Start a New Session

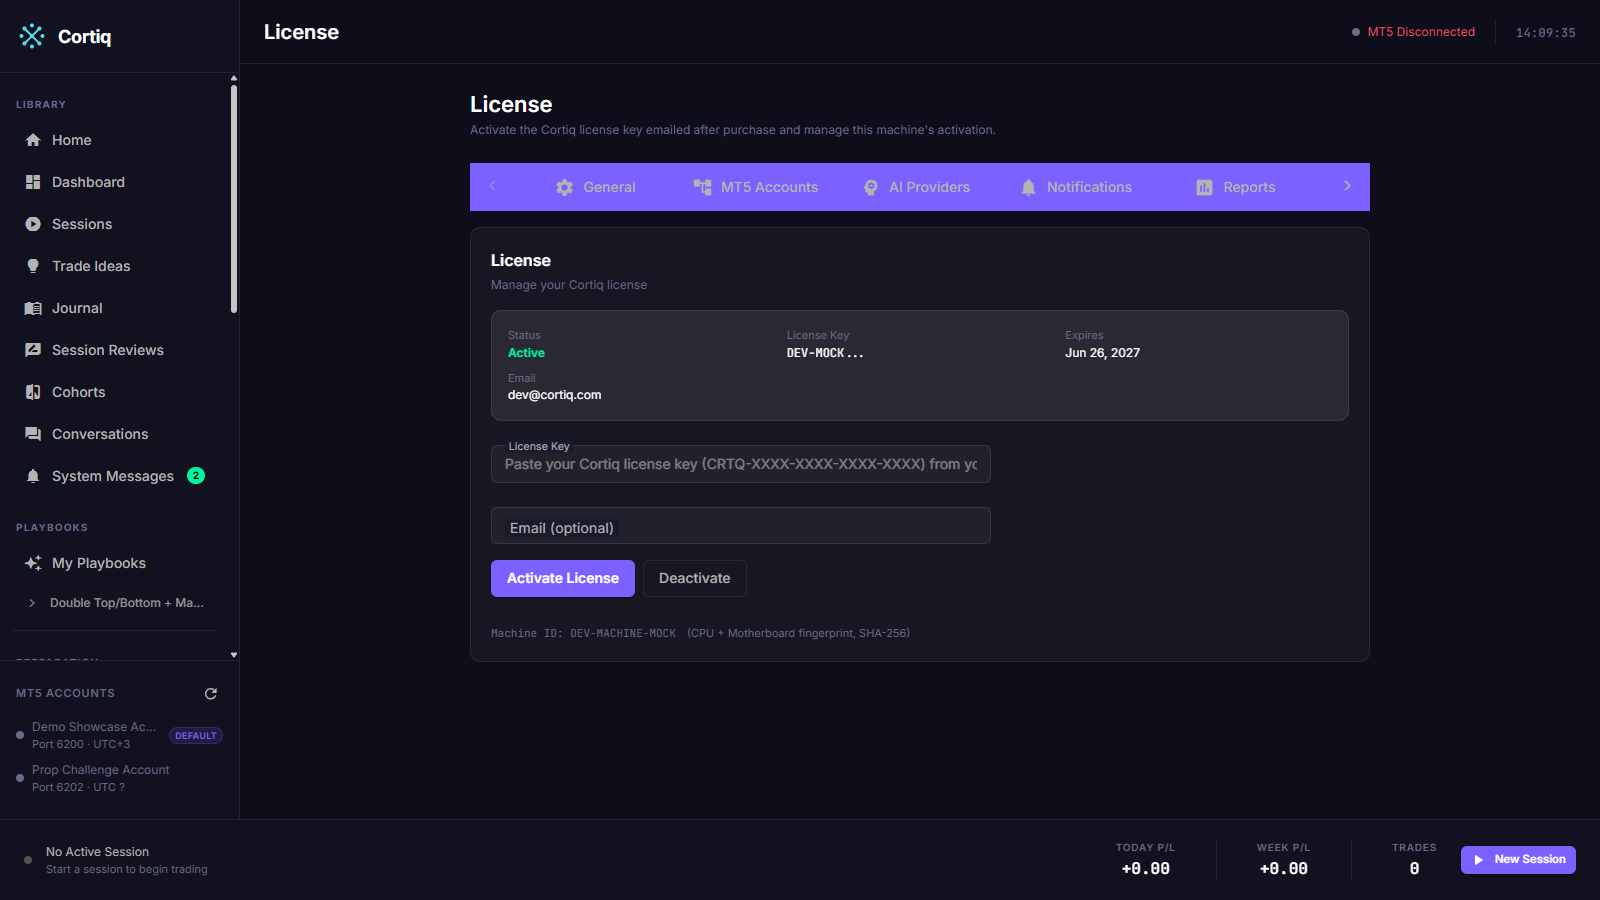point(1518,860)
